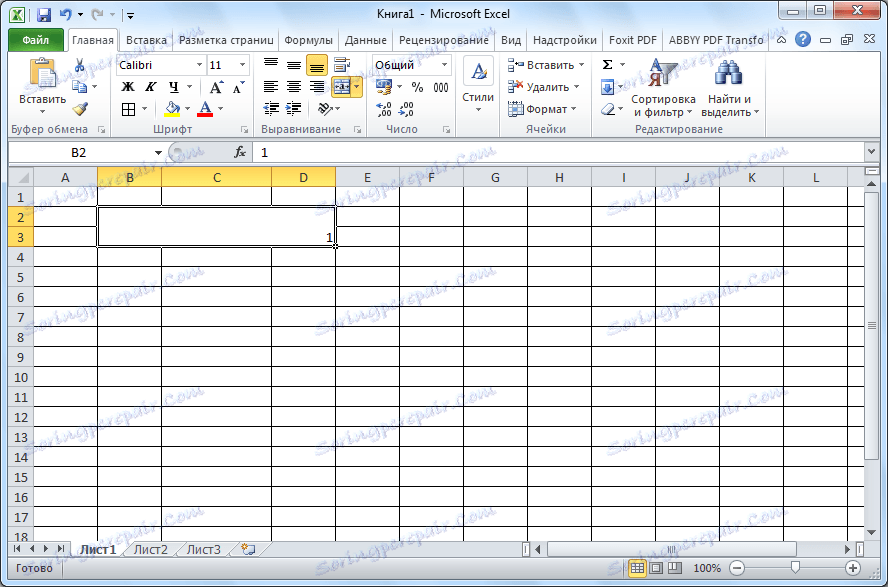Click the zoom slider handle
888x587 pixels.
tap(795, 568)
